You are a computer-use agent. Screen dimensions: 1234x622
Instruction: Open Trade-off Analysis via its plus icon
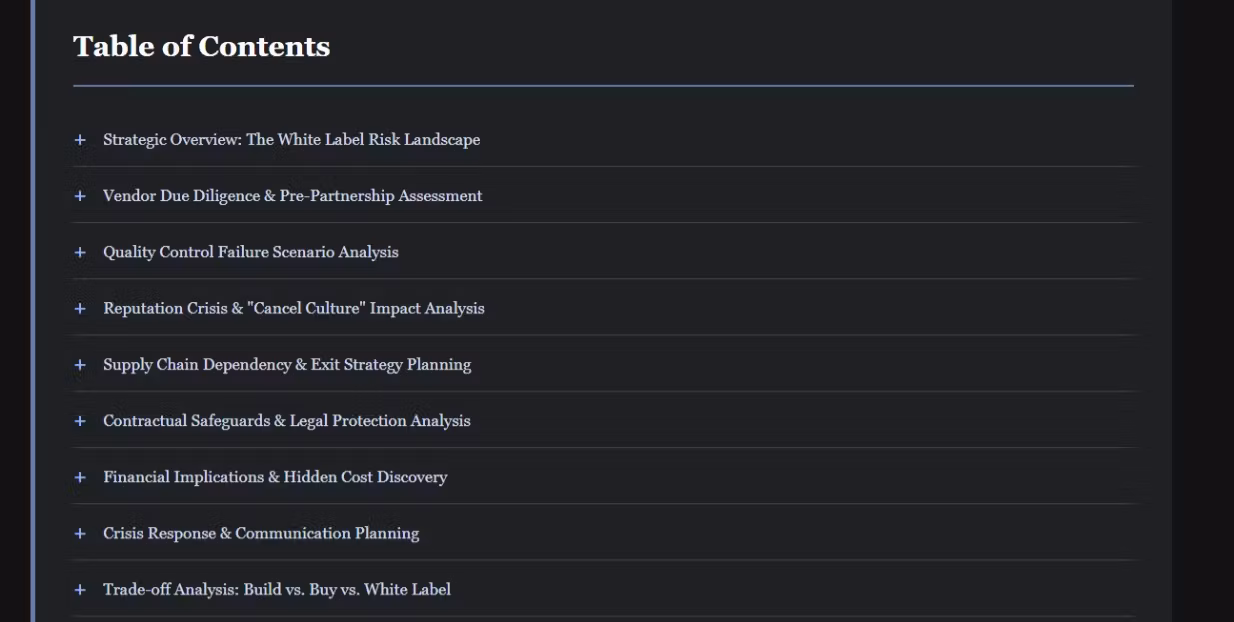80,590
